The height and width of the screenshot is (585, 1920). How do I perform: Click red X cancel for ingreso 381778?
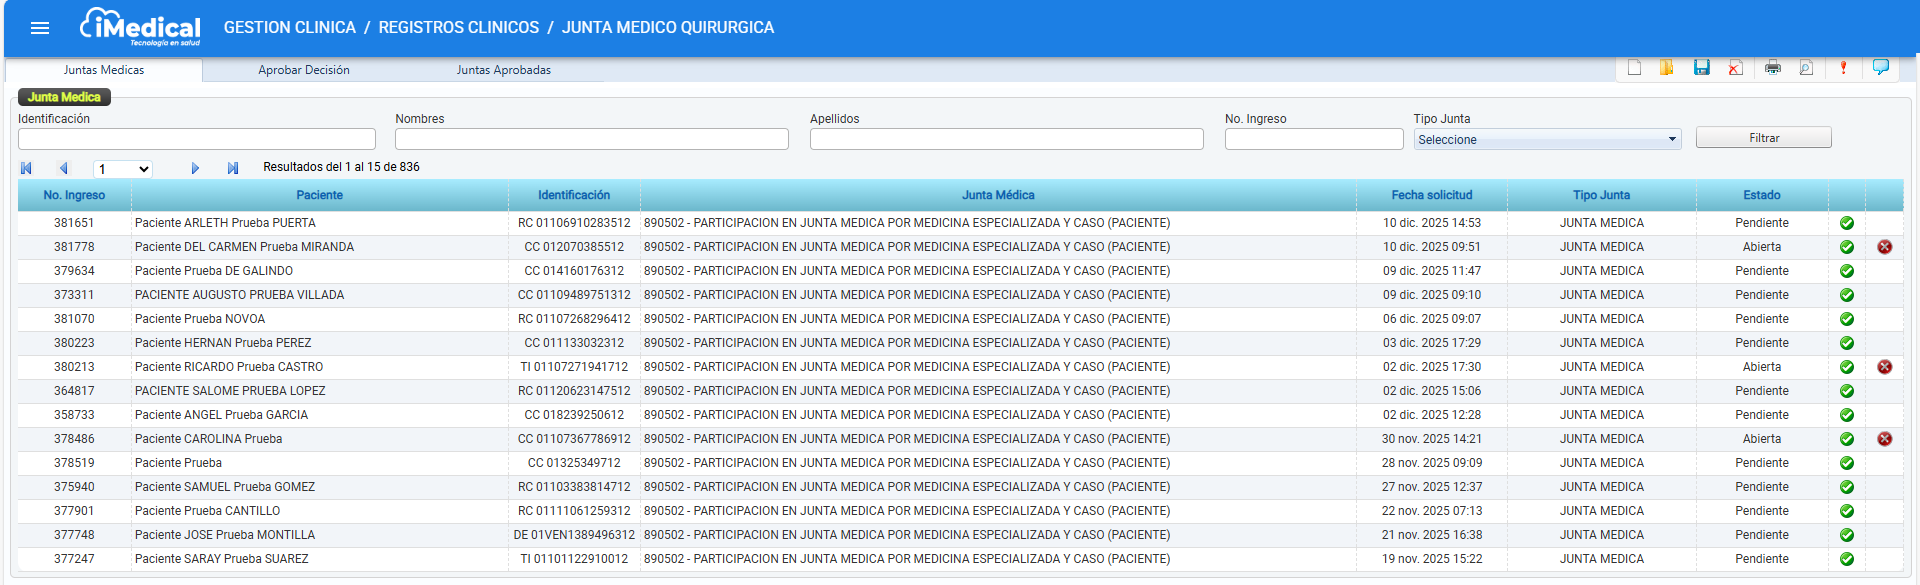1885,247
